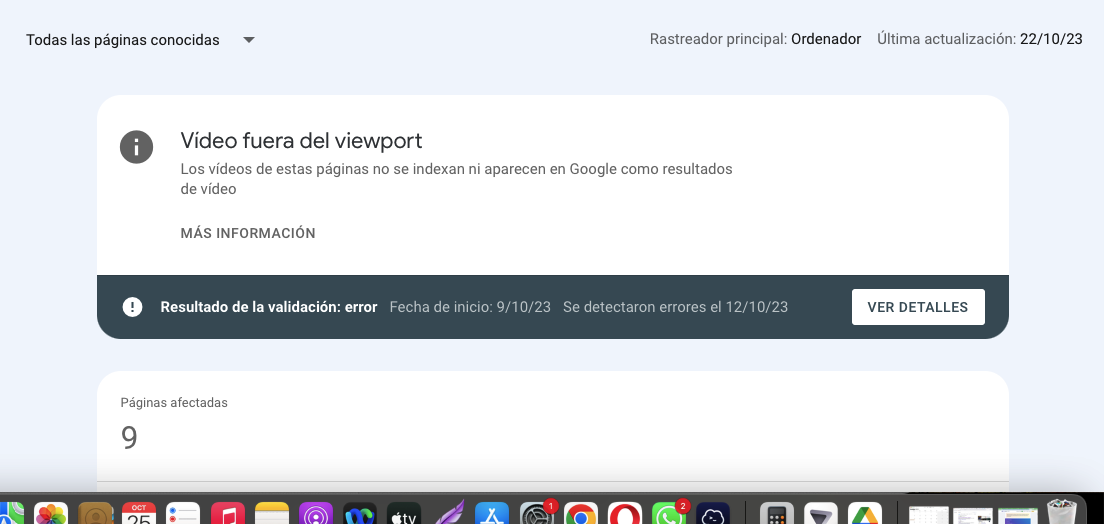The height and width of the screenshot is (524, 1104).
Task: Click the validation error exclamation icon
Action: [x=132, y=307]
